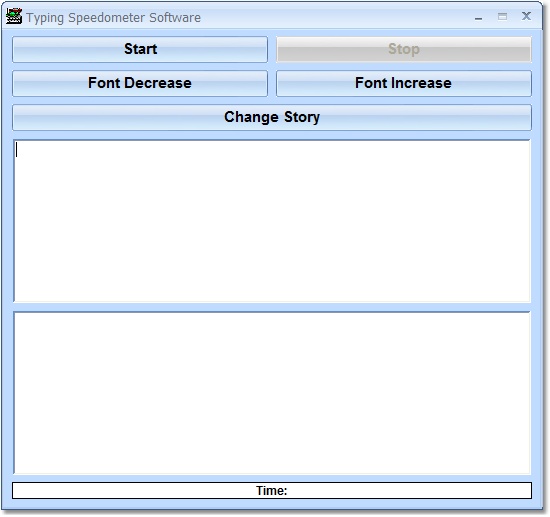The width and height of the screenshot is (550, 517).
Task: Click the greyed-out Stop button
Action: tap(404, 49)
